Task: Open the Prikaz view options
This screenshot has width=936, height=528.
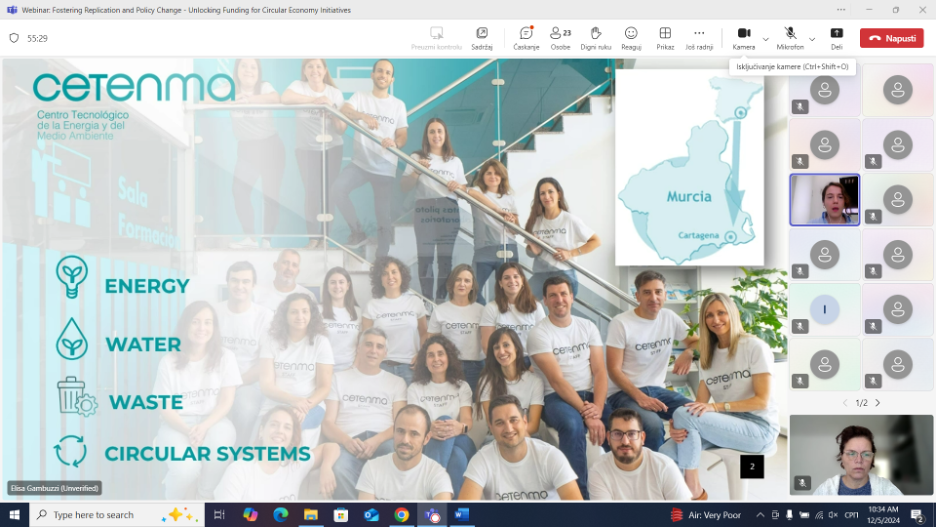Action: (665, 37)
